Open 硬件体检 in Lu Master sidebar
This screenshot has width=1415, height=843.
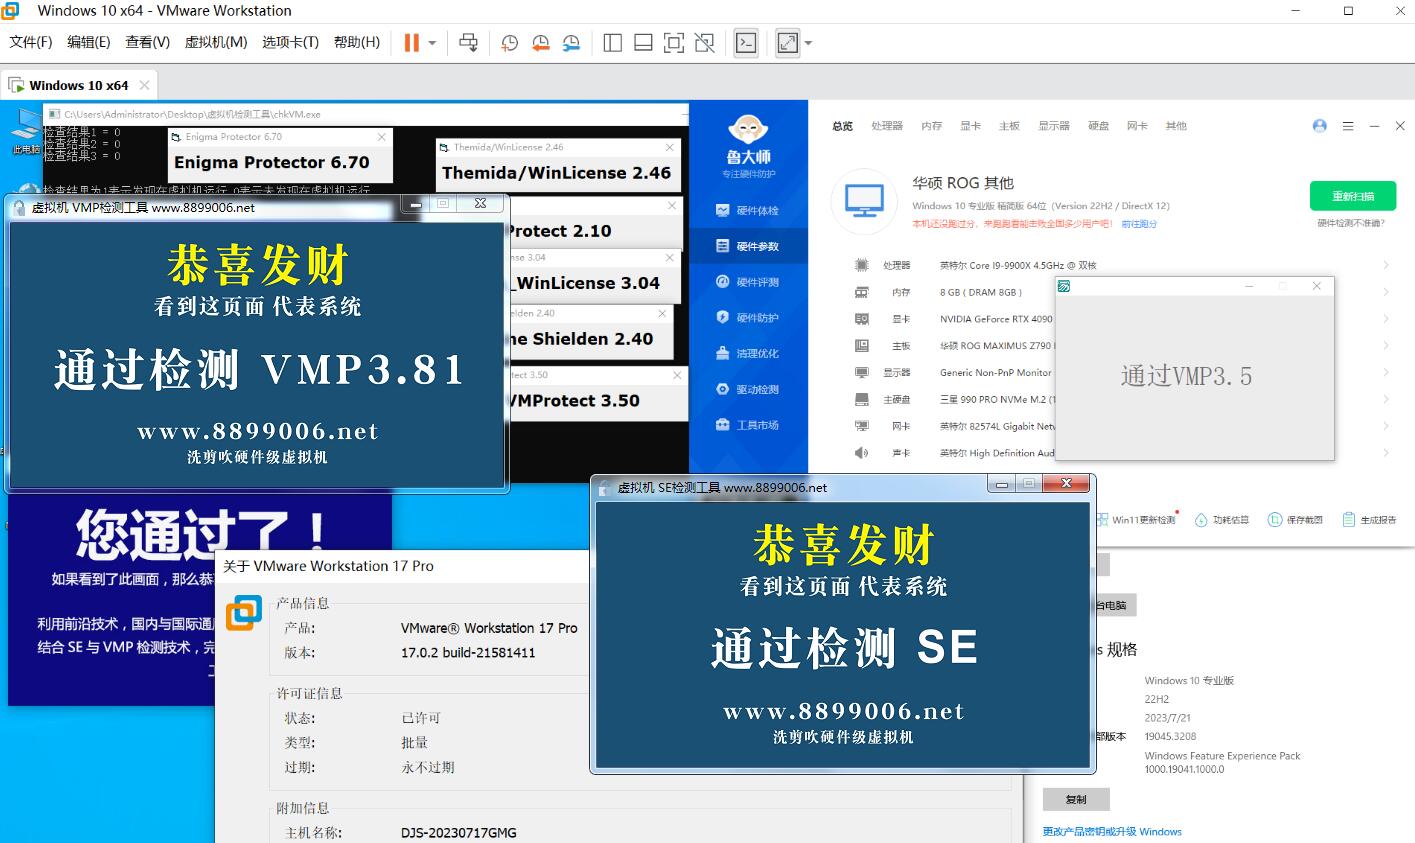tap(748, 210)
